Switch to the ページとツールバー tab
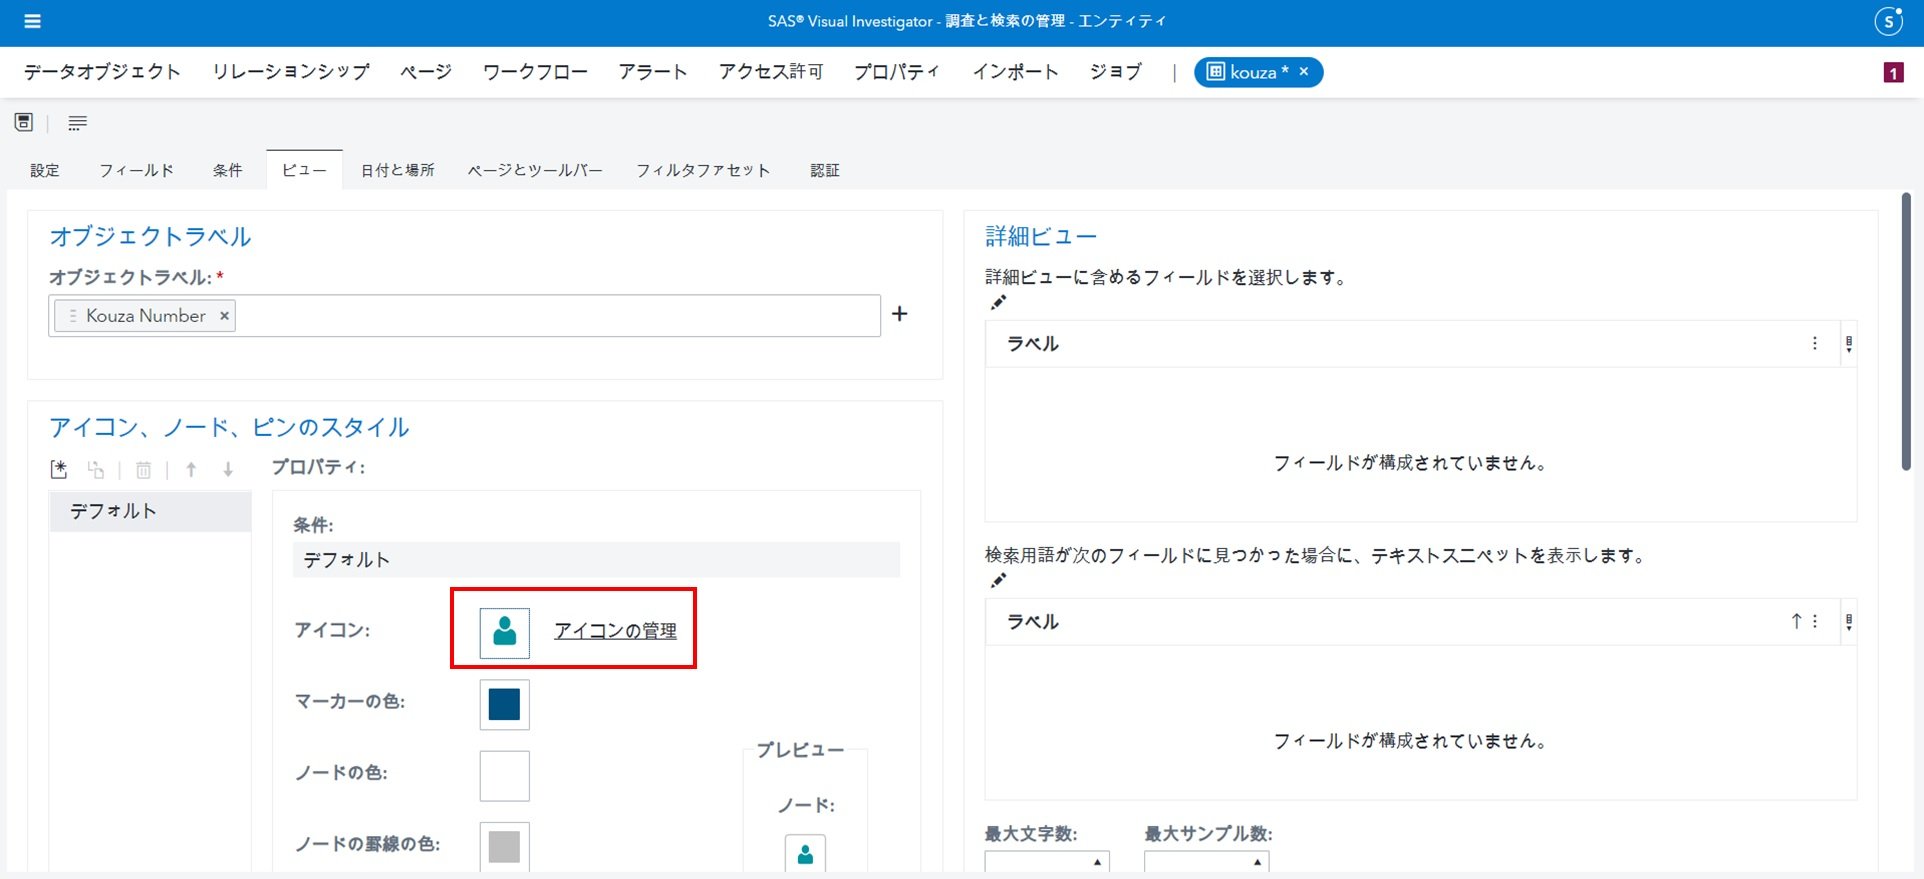Screen dimensions: 1924x879 point(535,170)
